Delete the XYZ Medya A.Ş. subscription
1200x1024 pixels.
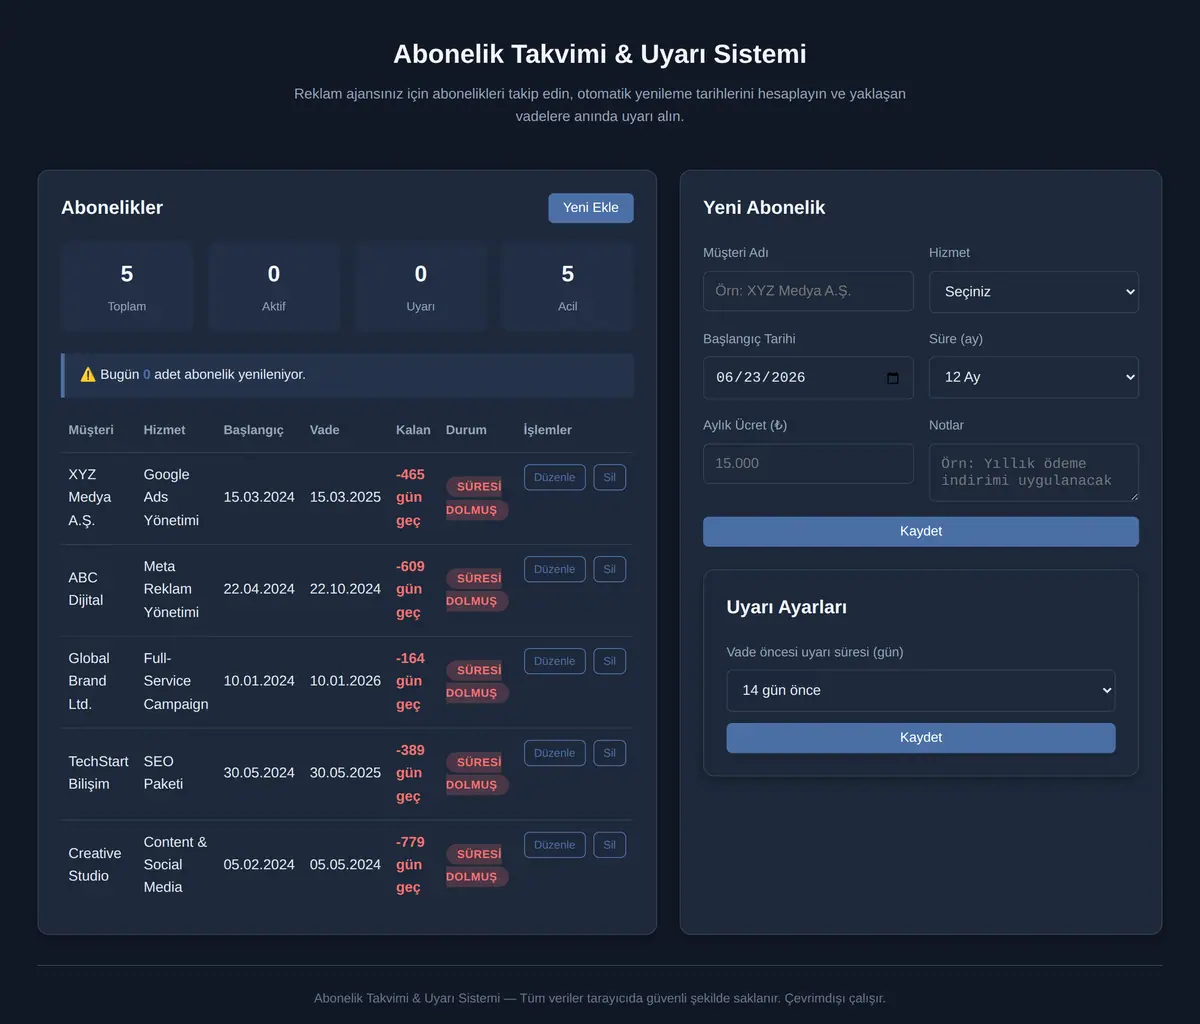point(610,477)
